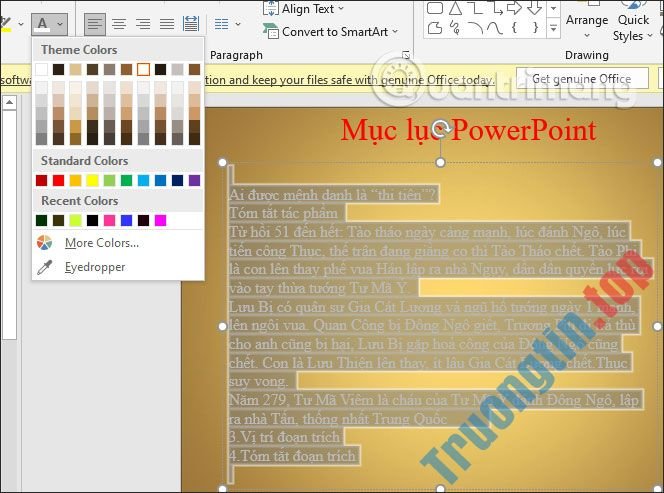Open Convert to SmartArt menu
This screenshot has width=664, height=493.
coord(330,32)
